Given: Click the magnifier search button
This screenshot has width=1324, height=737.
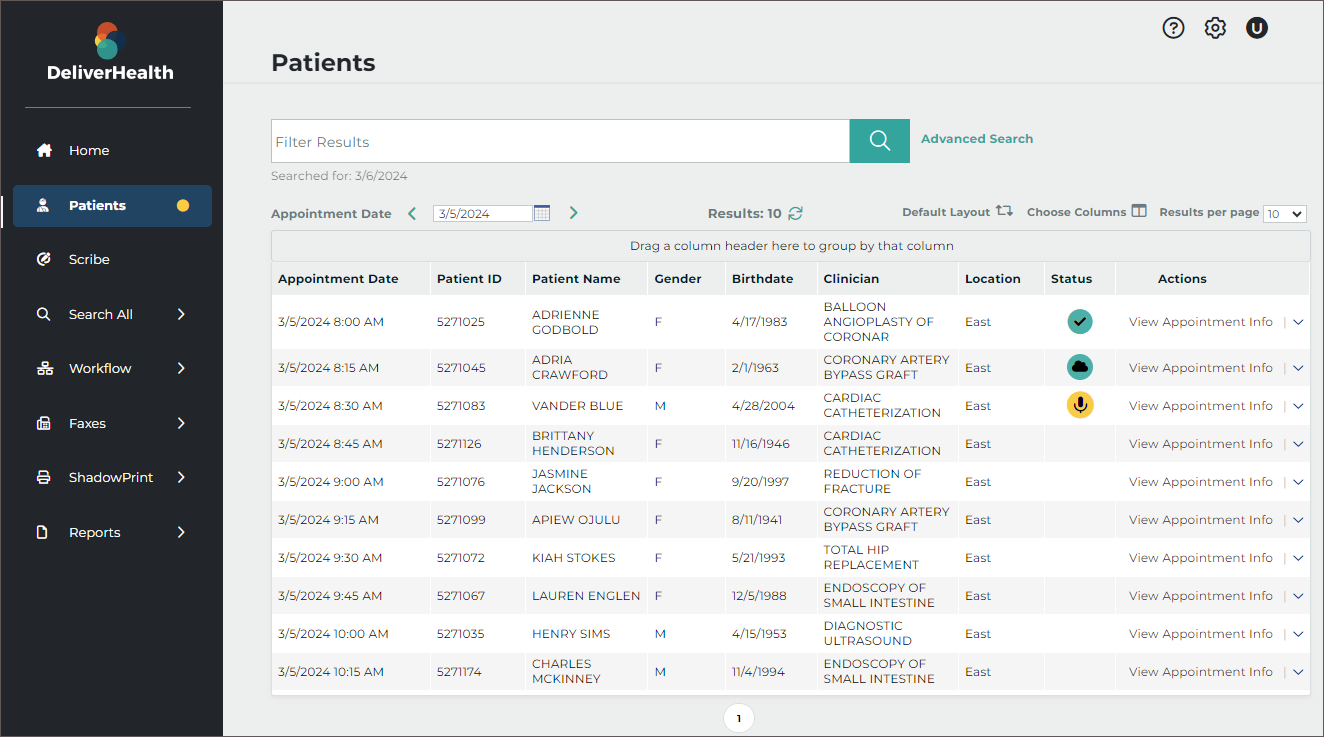Looking at the screenshot, I should coord(879,141).
